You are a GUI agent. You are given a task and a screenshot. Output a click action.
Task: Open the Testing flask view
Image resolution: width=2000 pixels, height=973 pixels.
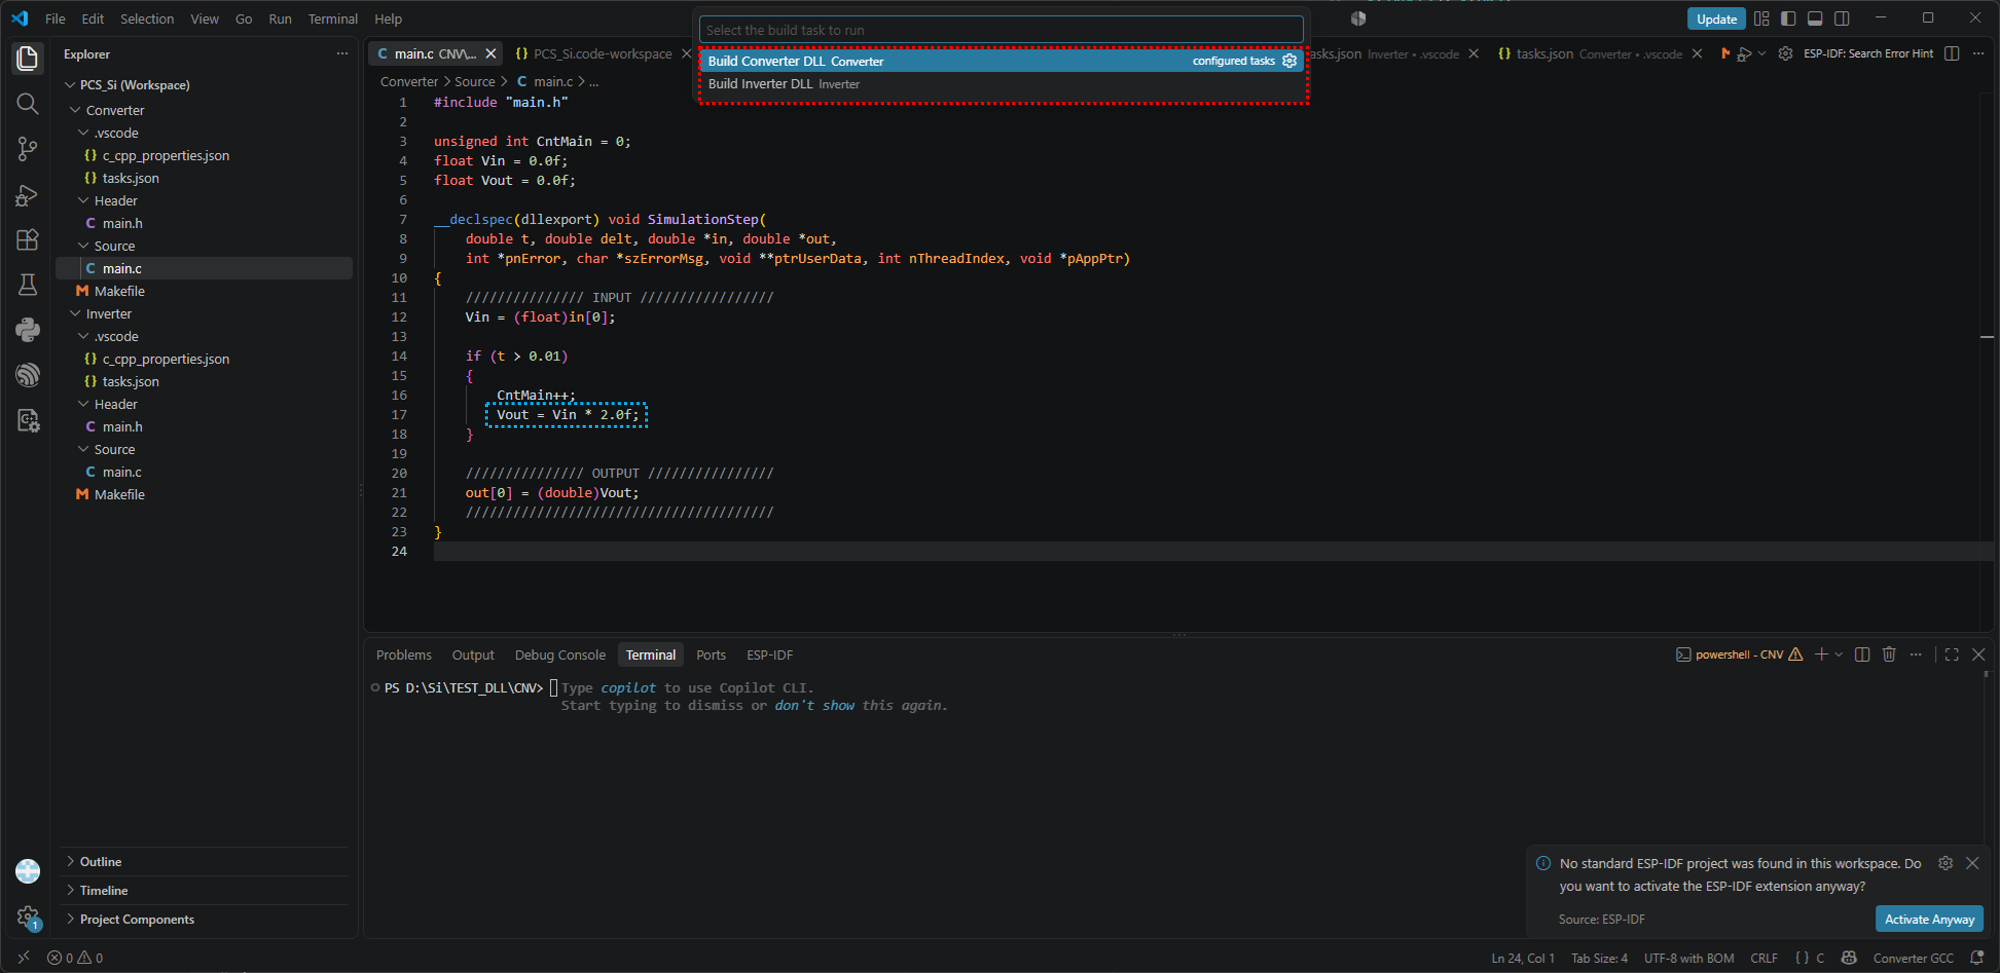[27, 285]
